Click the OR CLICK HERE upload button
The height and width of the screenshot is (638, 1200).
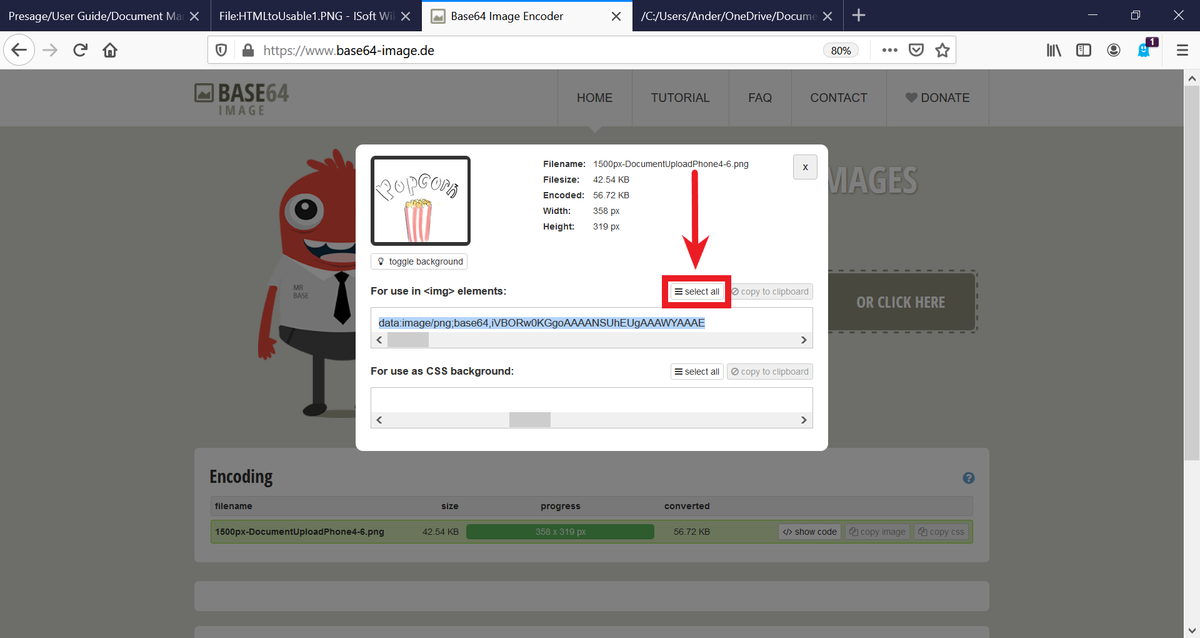pos(900,302)
